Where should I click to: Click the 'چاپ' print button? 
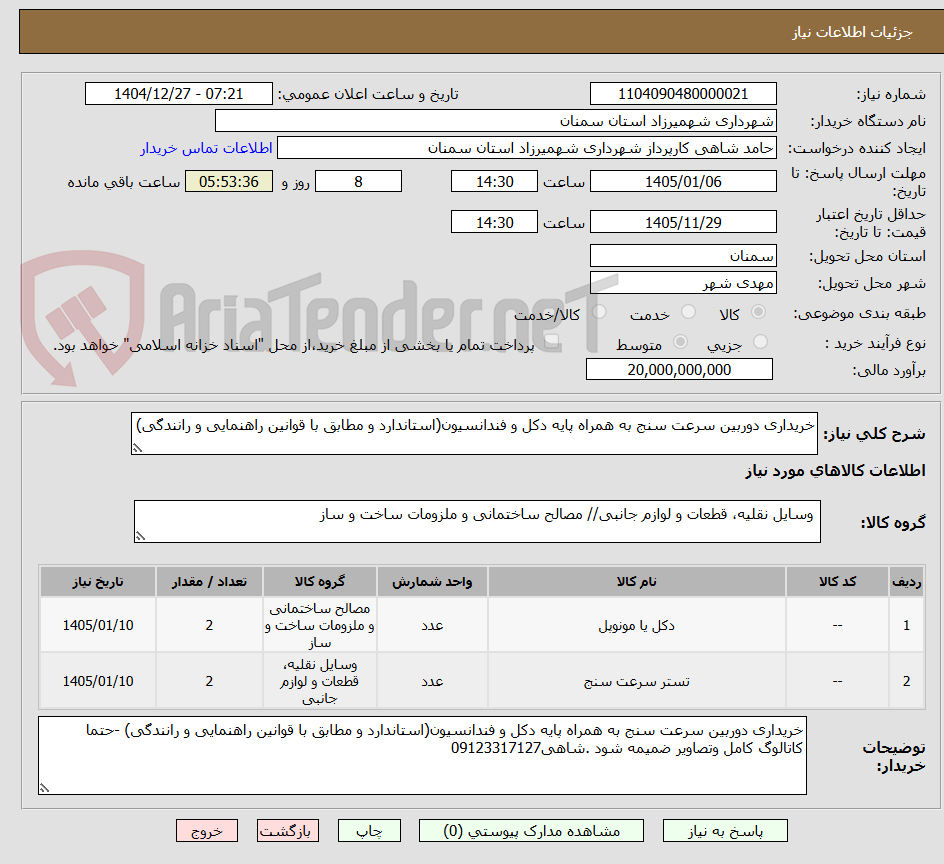pos(369,831)
